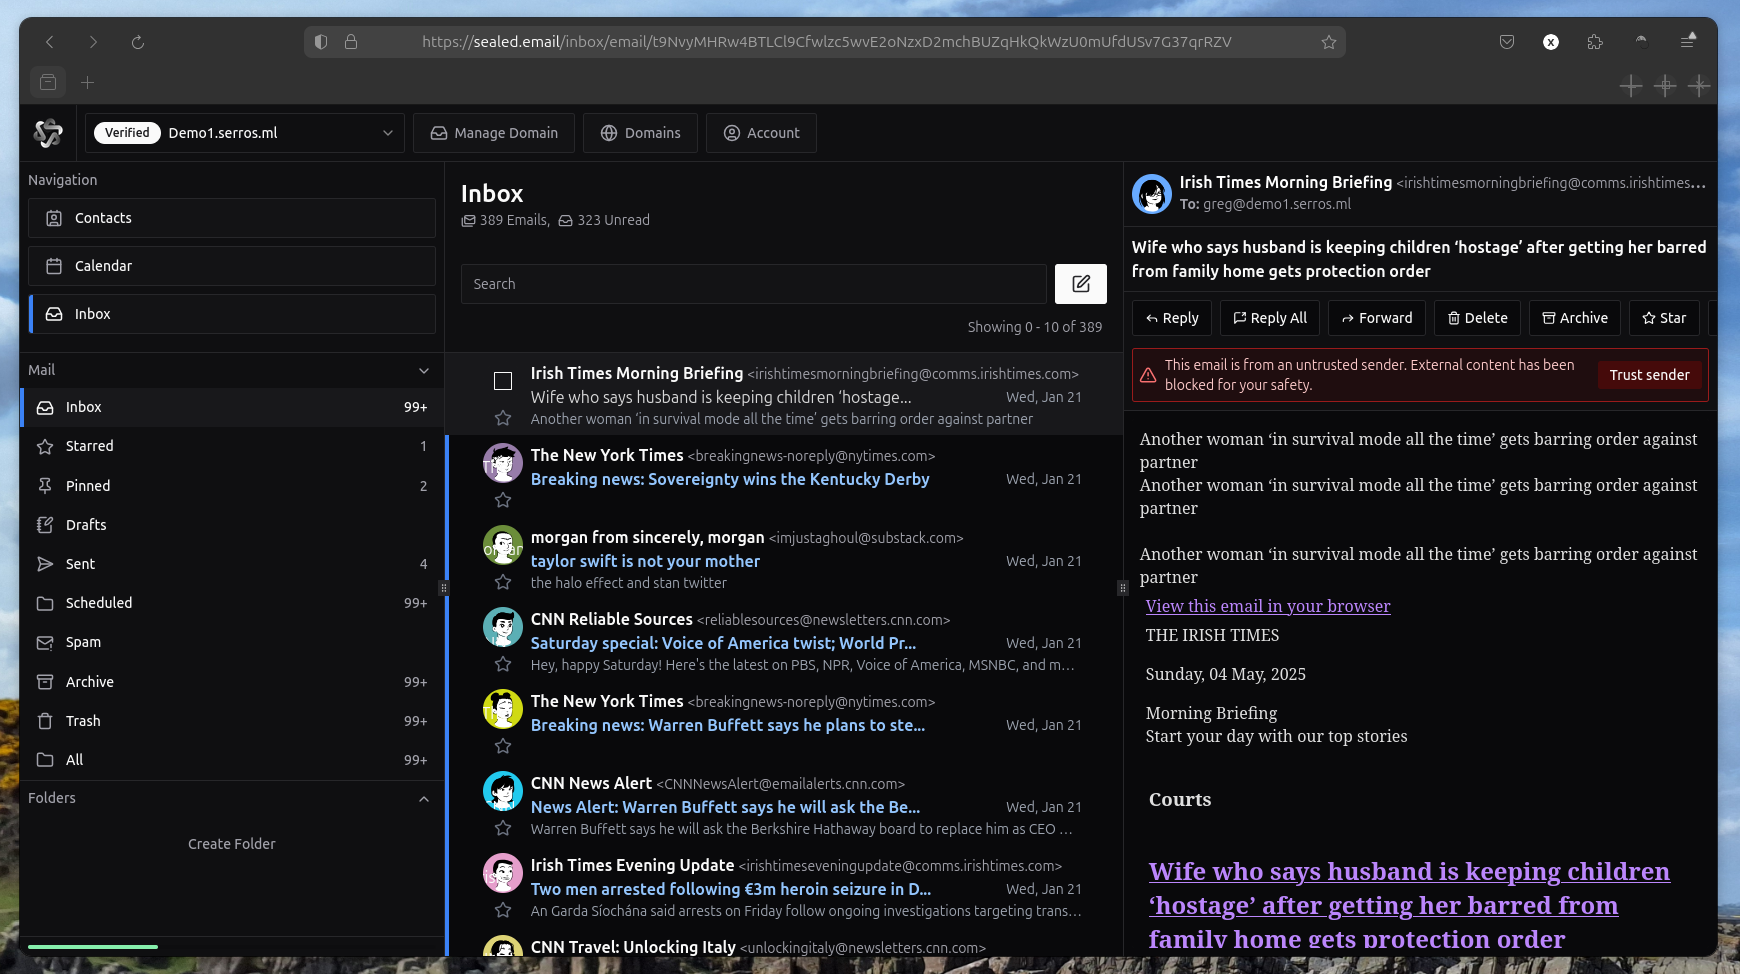Open the All mail folder
The image size is (1740, 974).
pyautogui.click(x=232, y=760)
